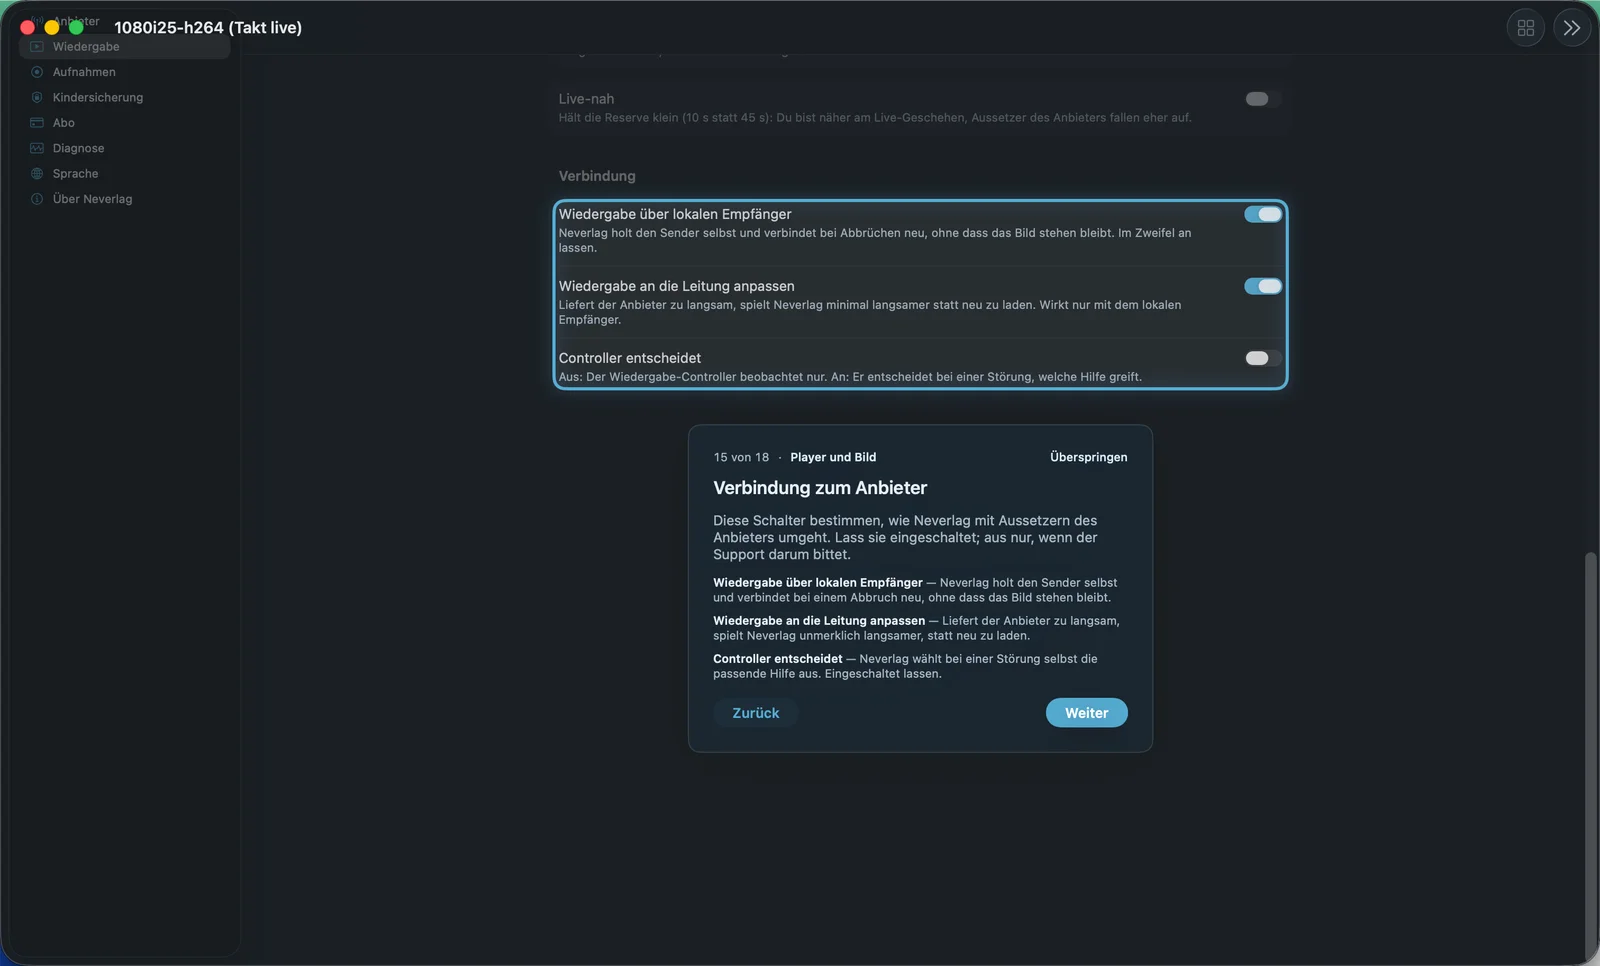Click the double chevron icon at top right

[1572, 28]
